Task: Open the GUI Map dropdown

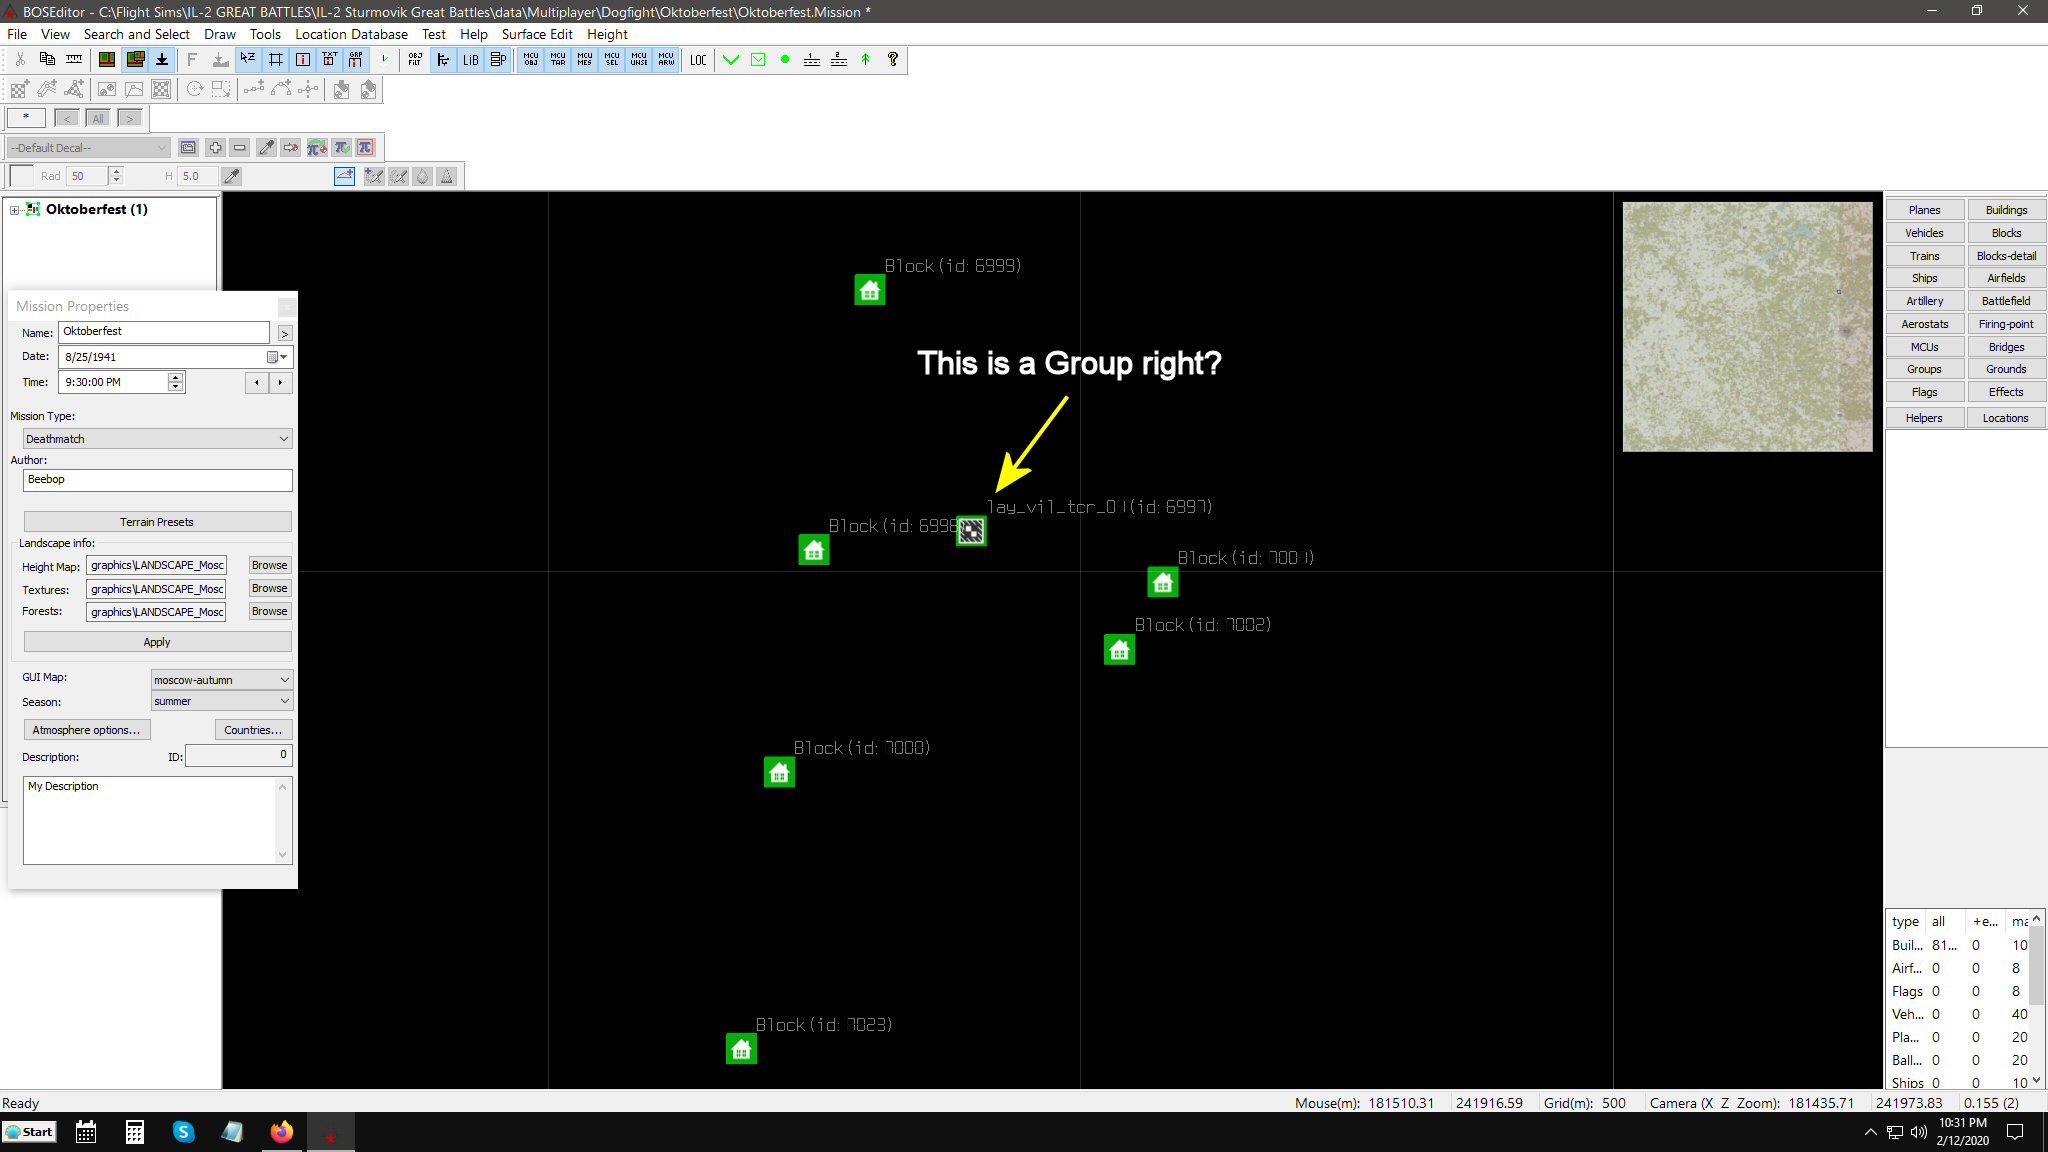Action: 221,680
